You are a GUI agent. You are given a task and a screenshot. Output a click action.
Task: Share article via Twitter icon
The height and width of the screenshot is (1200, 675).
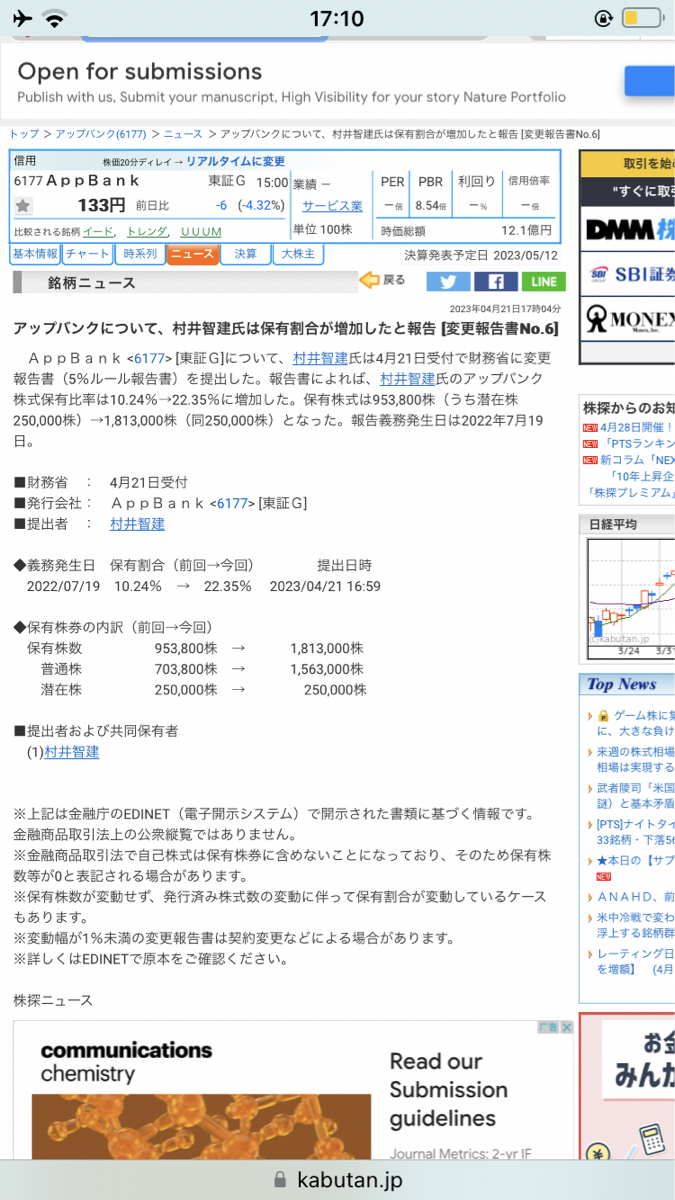click(x=447, y=282)
